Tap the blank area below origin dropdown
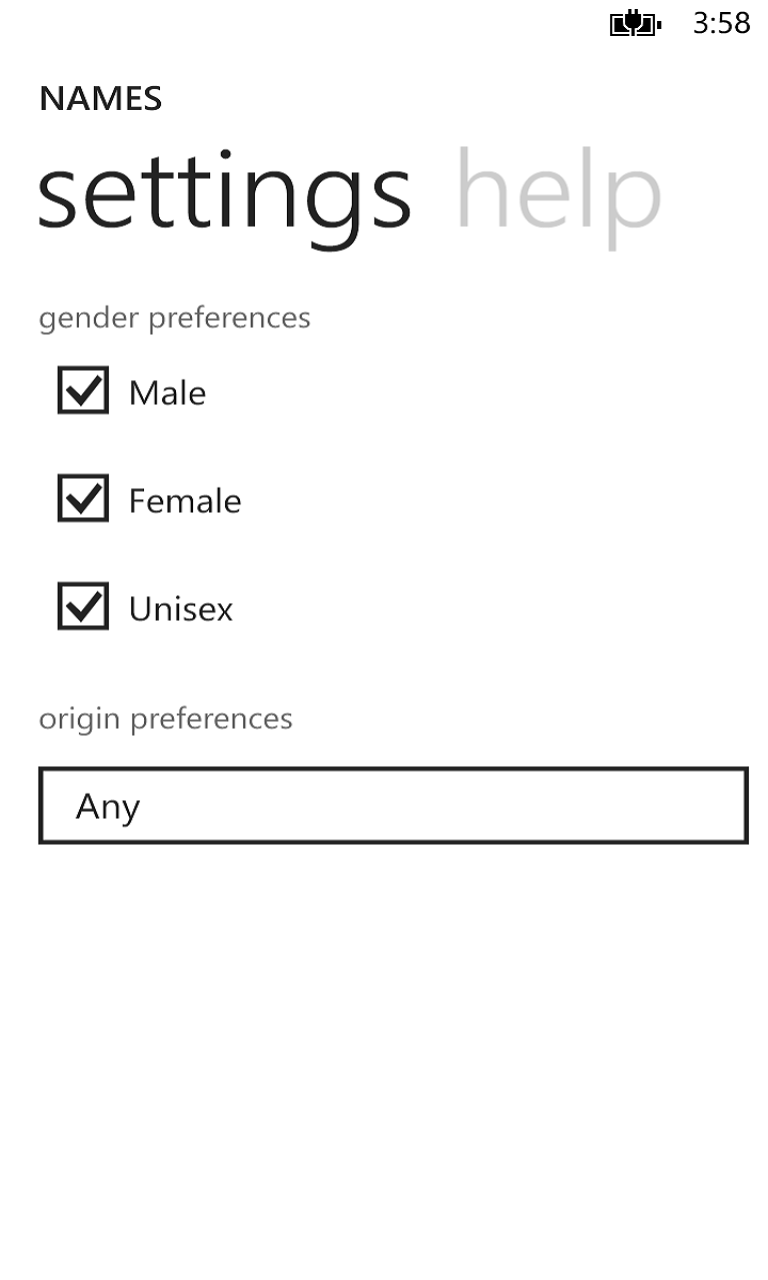 click(393, 1050)
